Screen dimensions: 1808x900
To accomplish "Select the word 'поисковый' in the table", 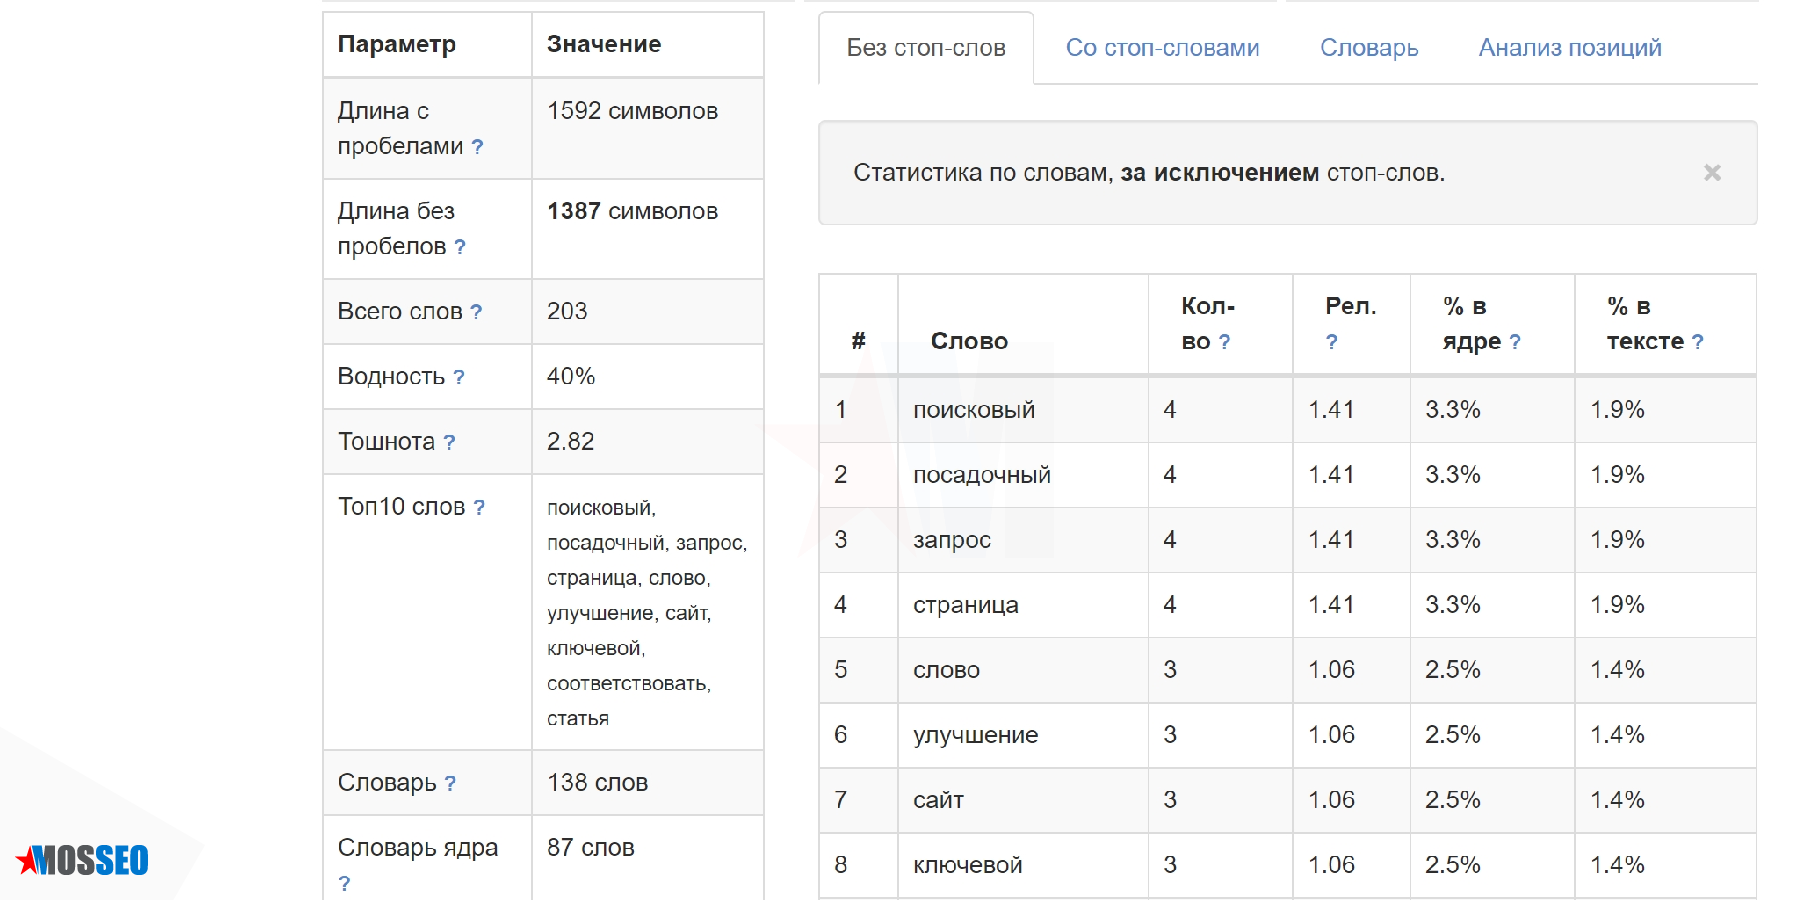I will point(974,409).
